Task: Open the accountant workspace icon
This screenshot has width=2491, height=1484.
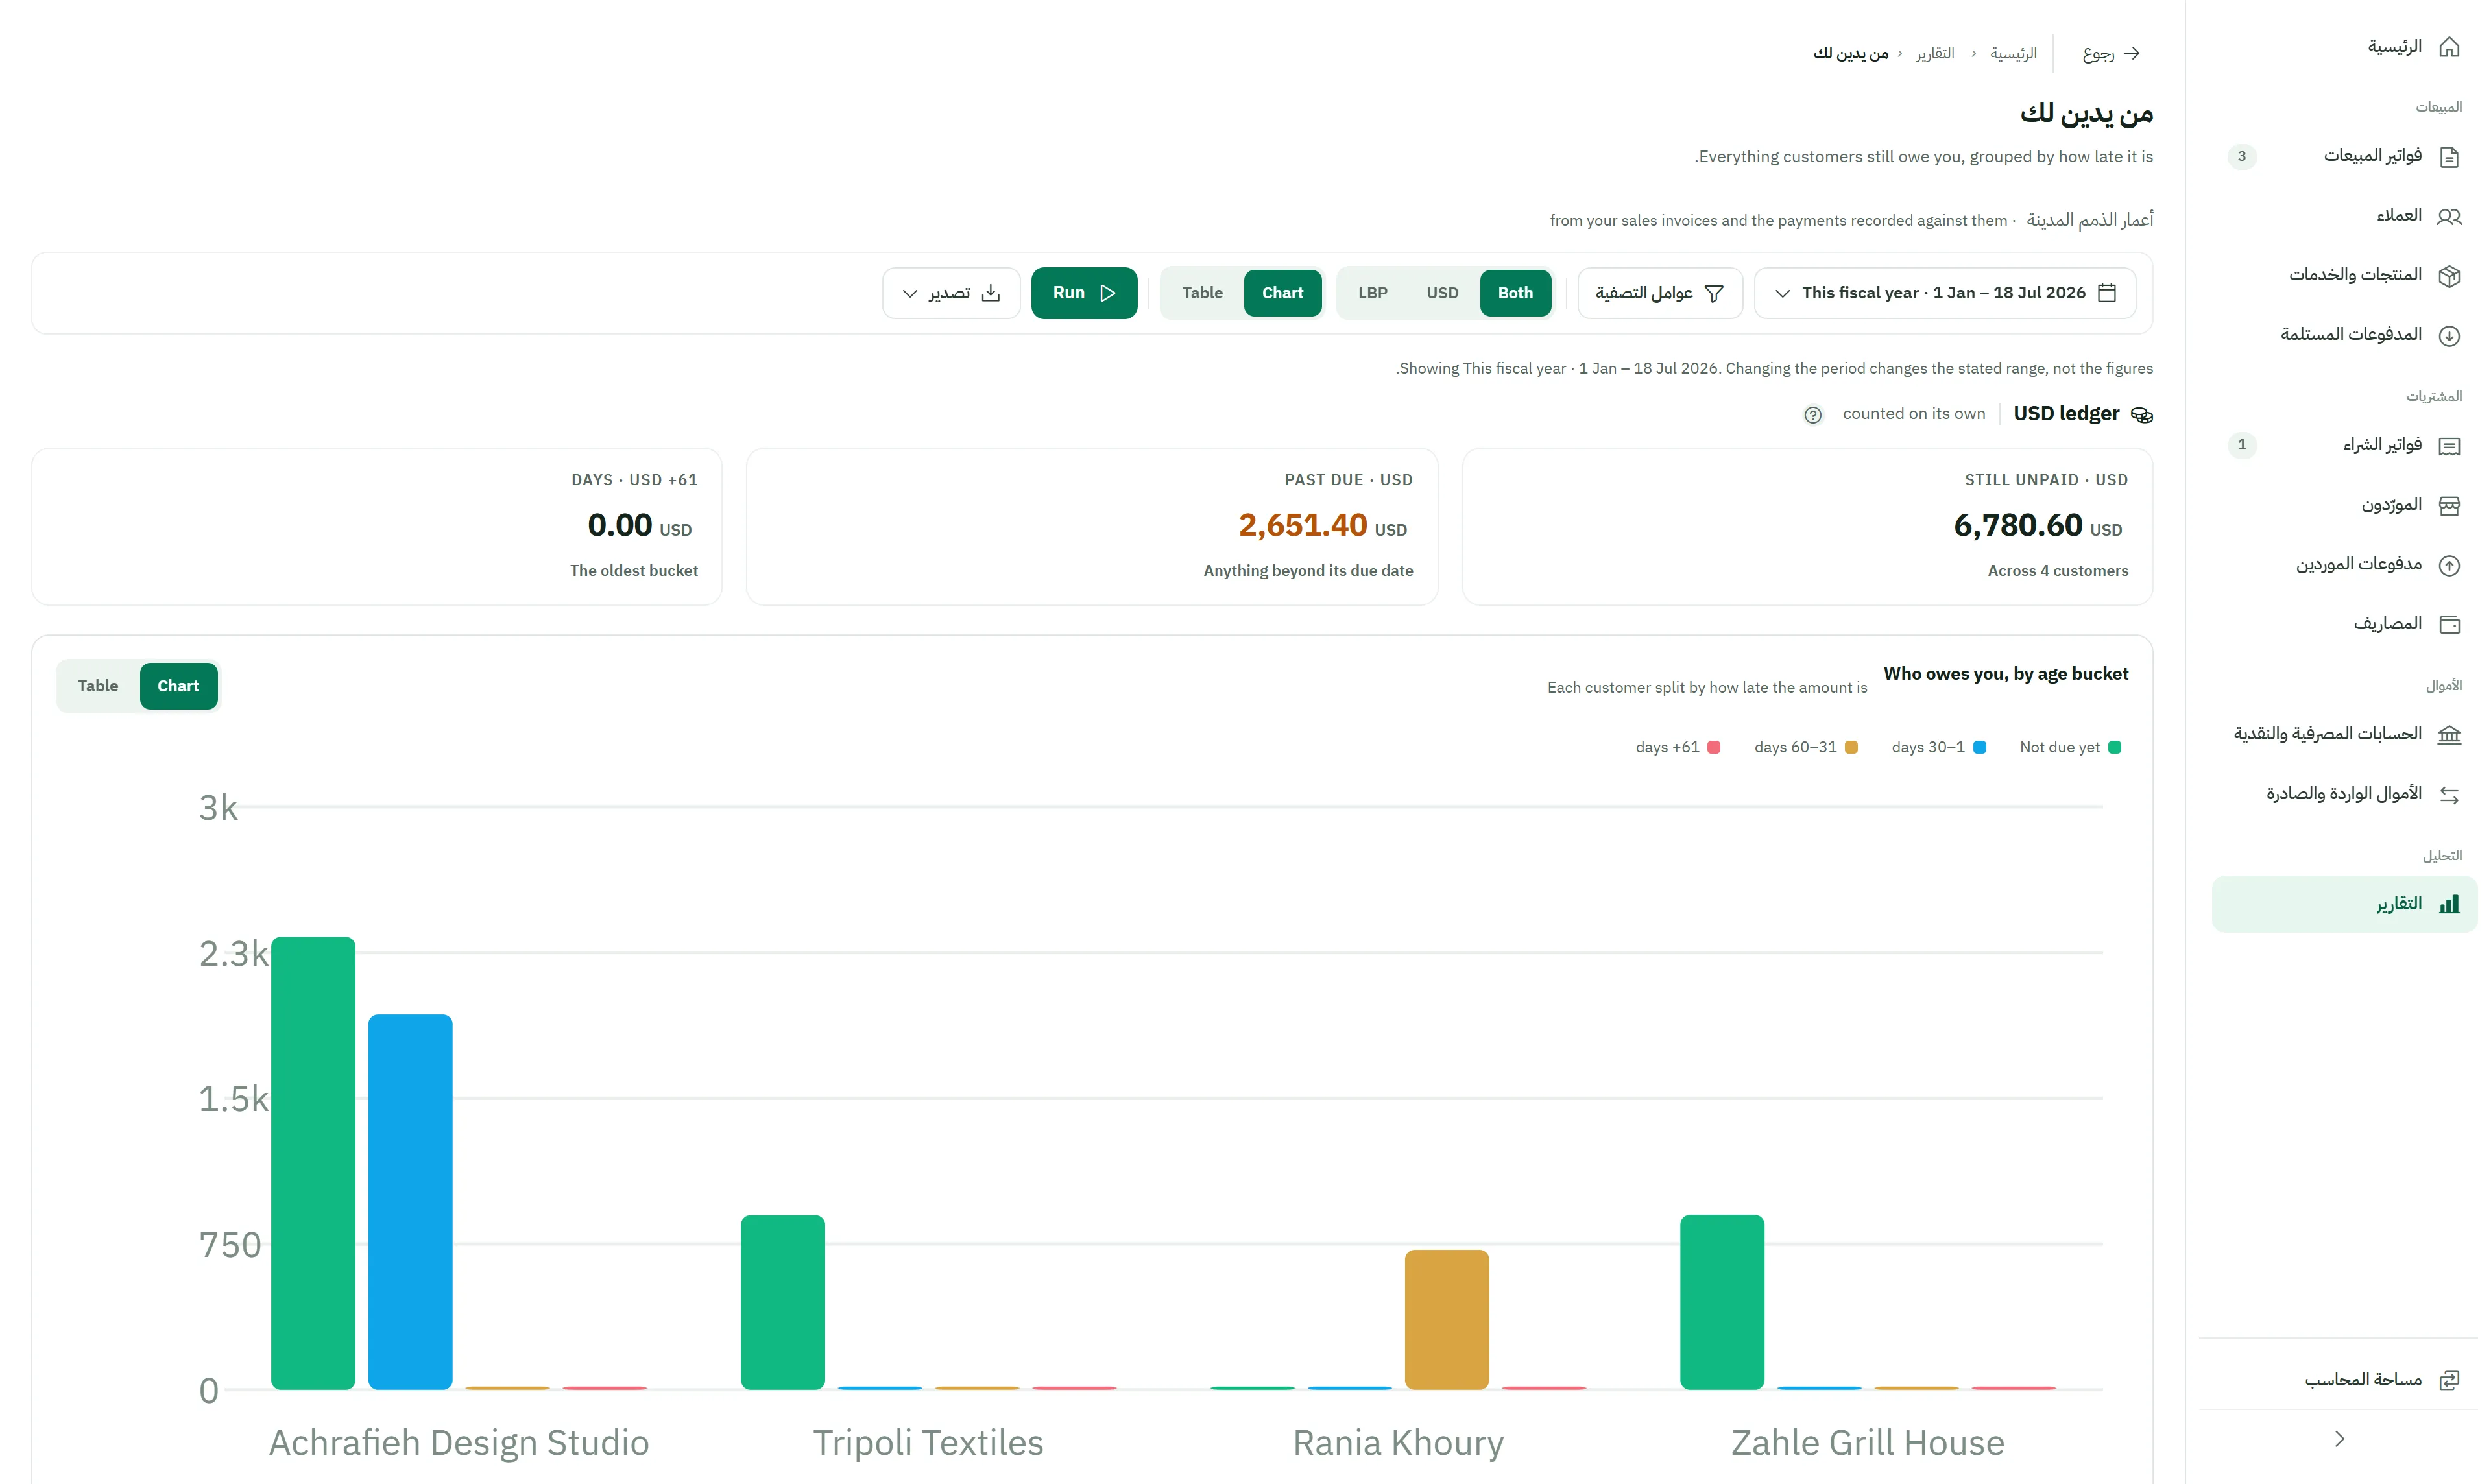Action: point(2448,1380)
